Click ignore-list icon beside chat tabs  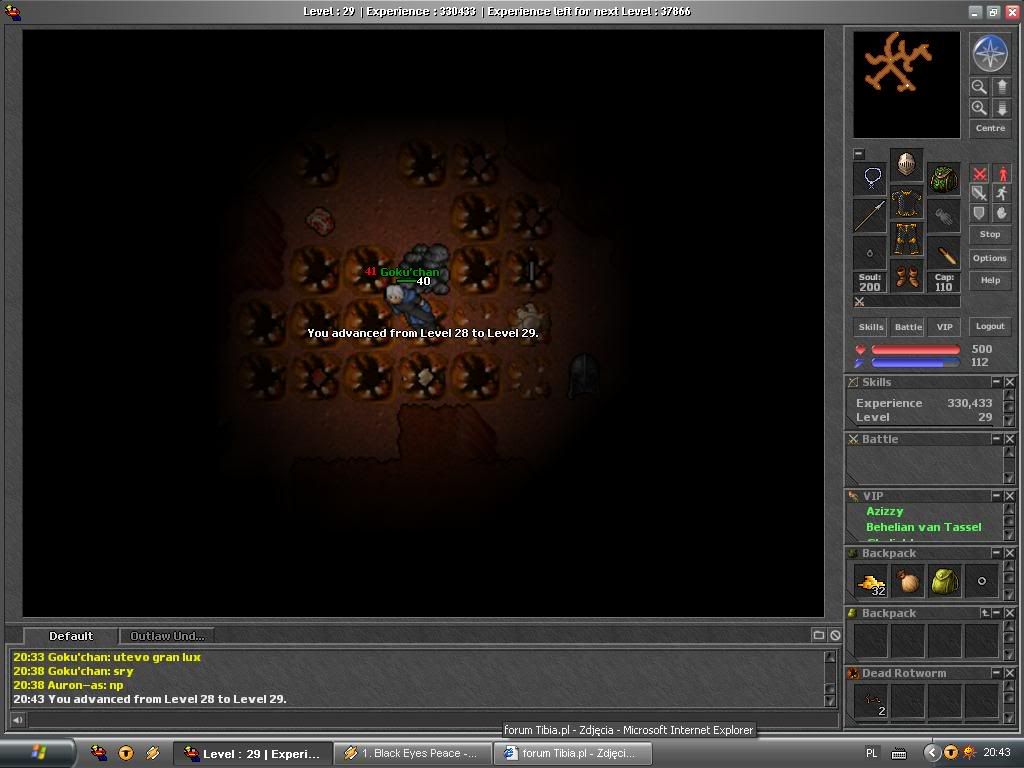pos(835,635)
